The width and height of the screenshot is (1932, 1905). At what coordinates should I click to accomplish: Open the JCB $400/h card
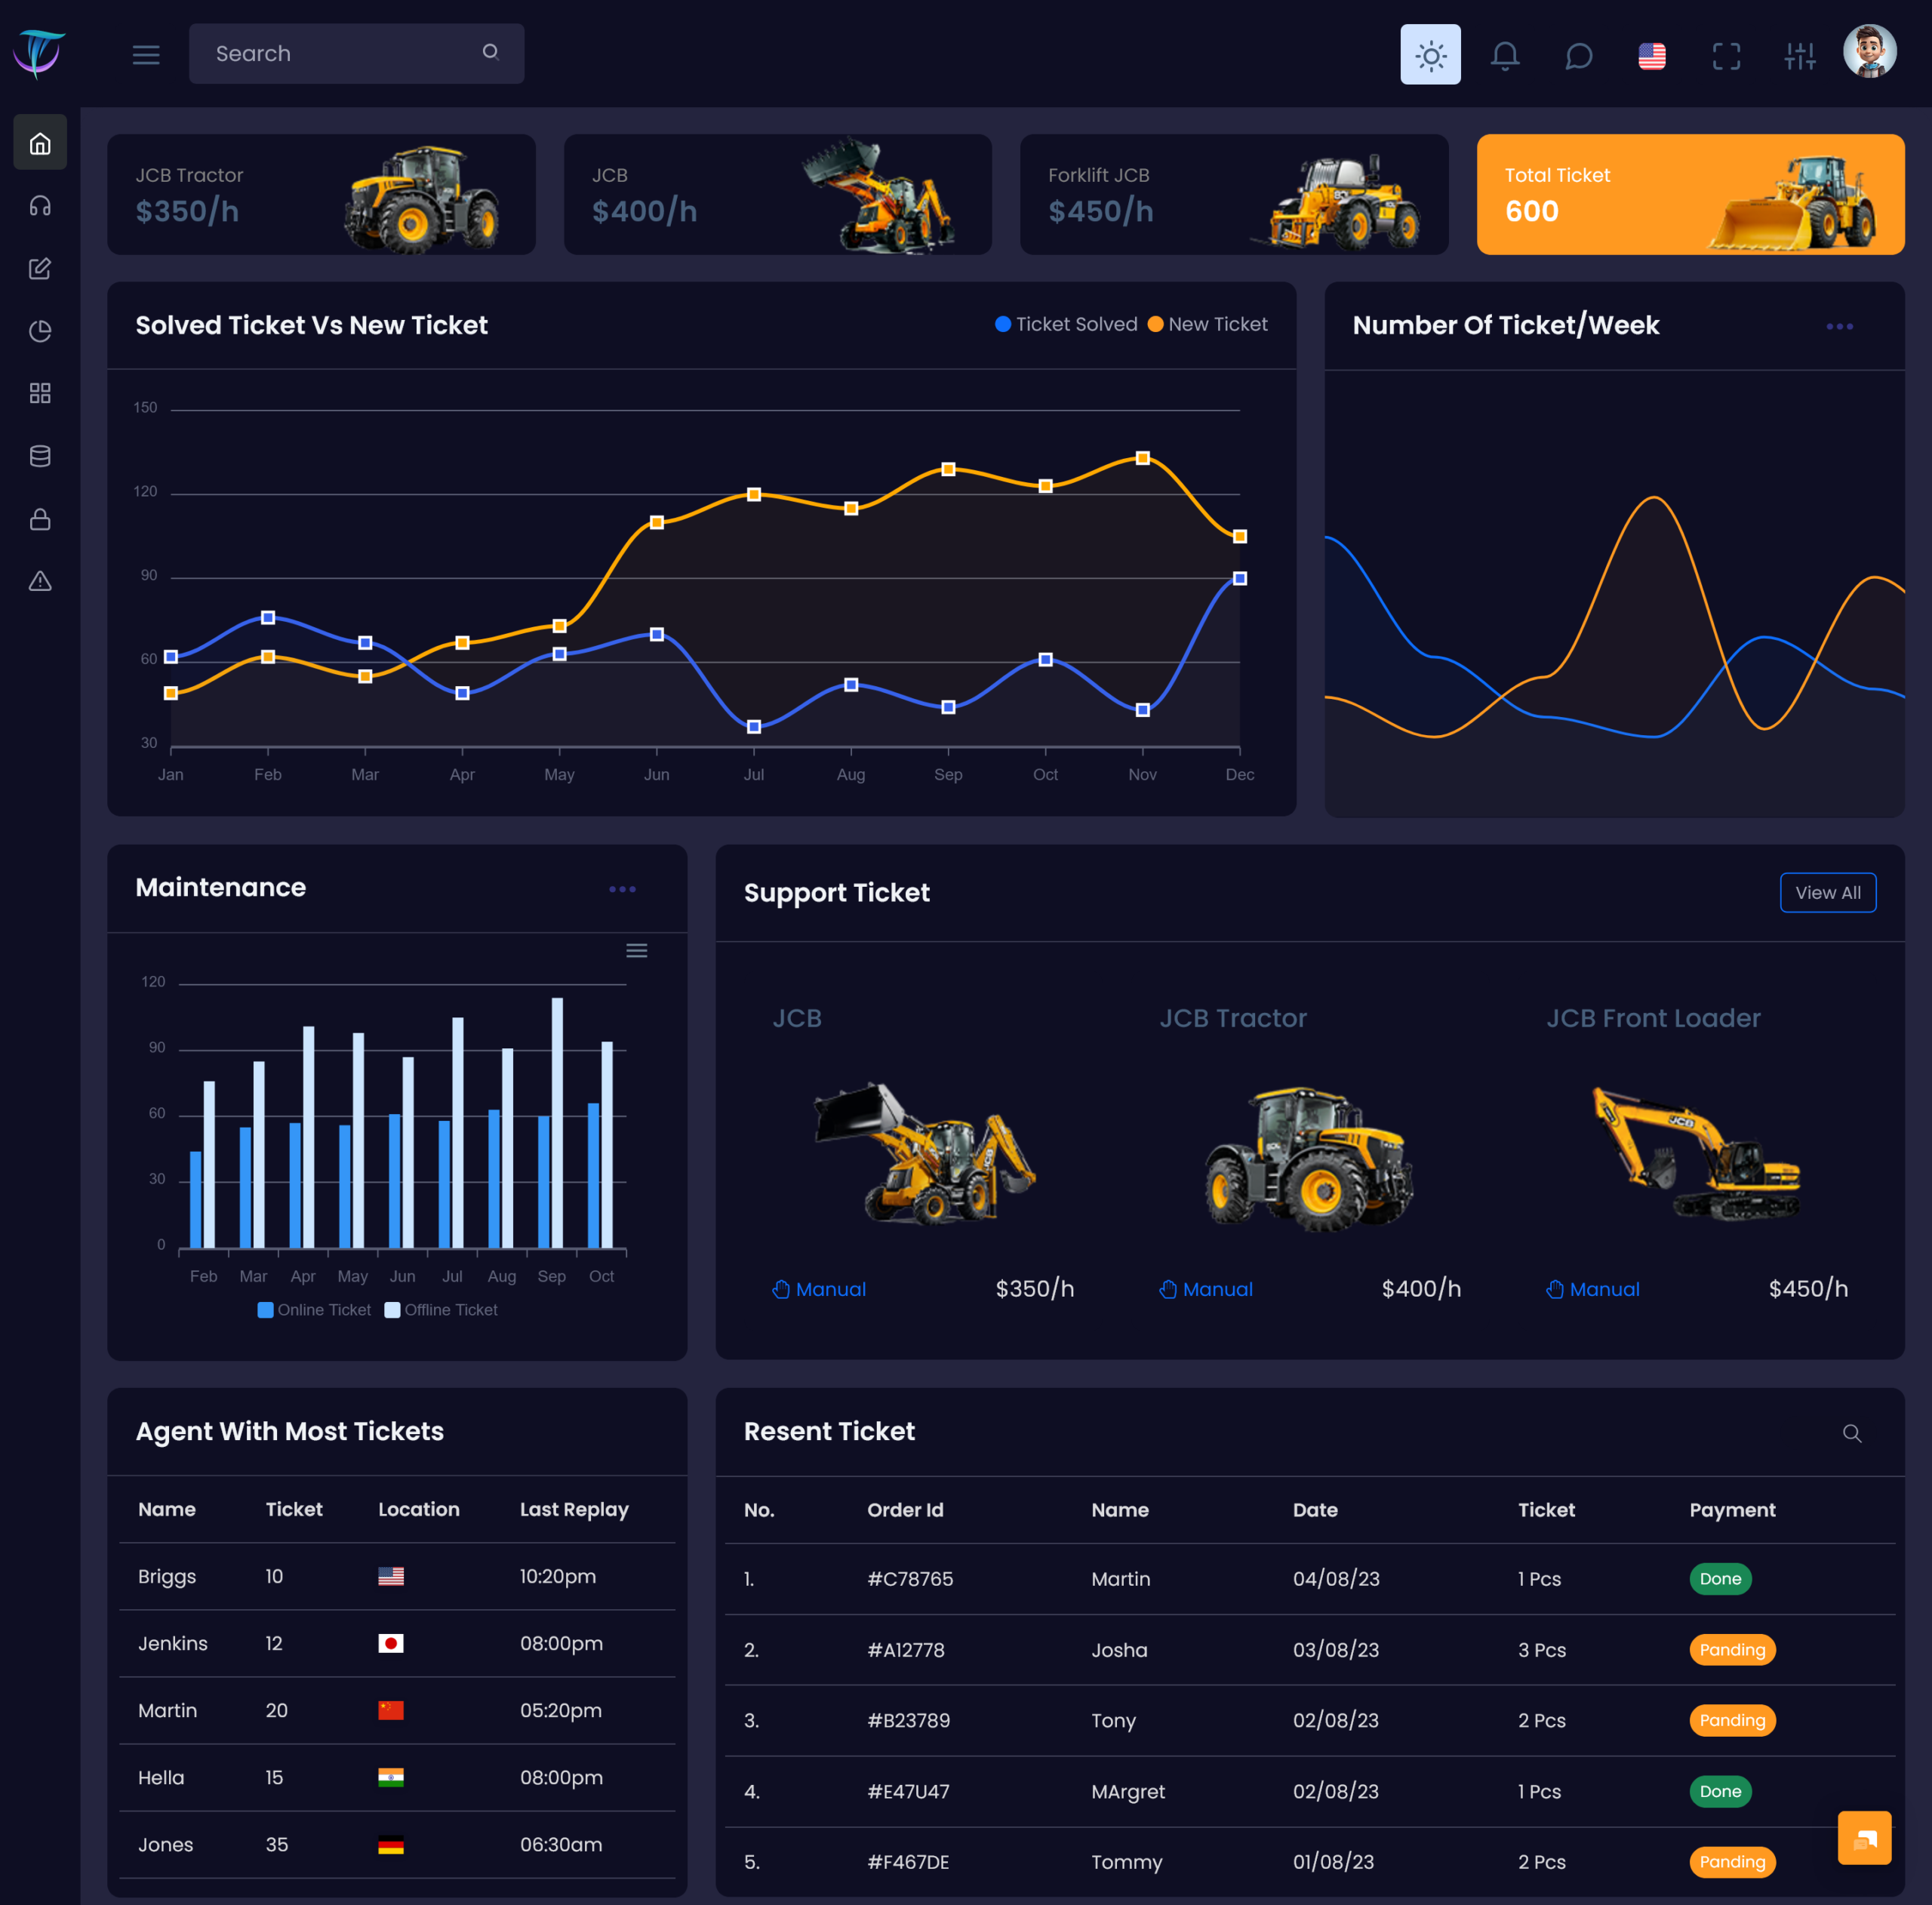click(x=777, y=194)
